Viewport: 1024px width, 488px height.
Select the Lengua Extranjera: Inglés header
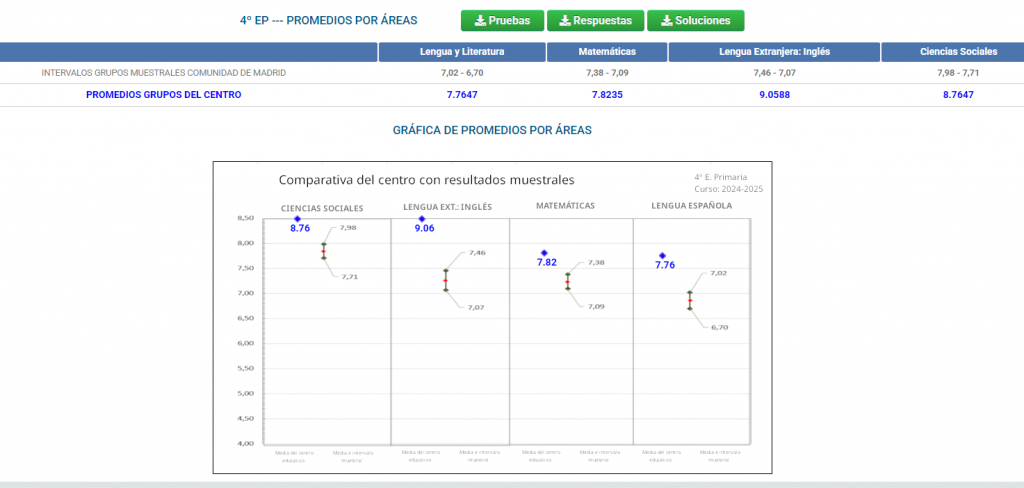click(x=775, y=52)
